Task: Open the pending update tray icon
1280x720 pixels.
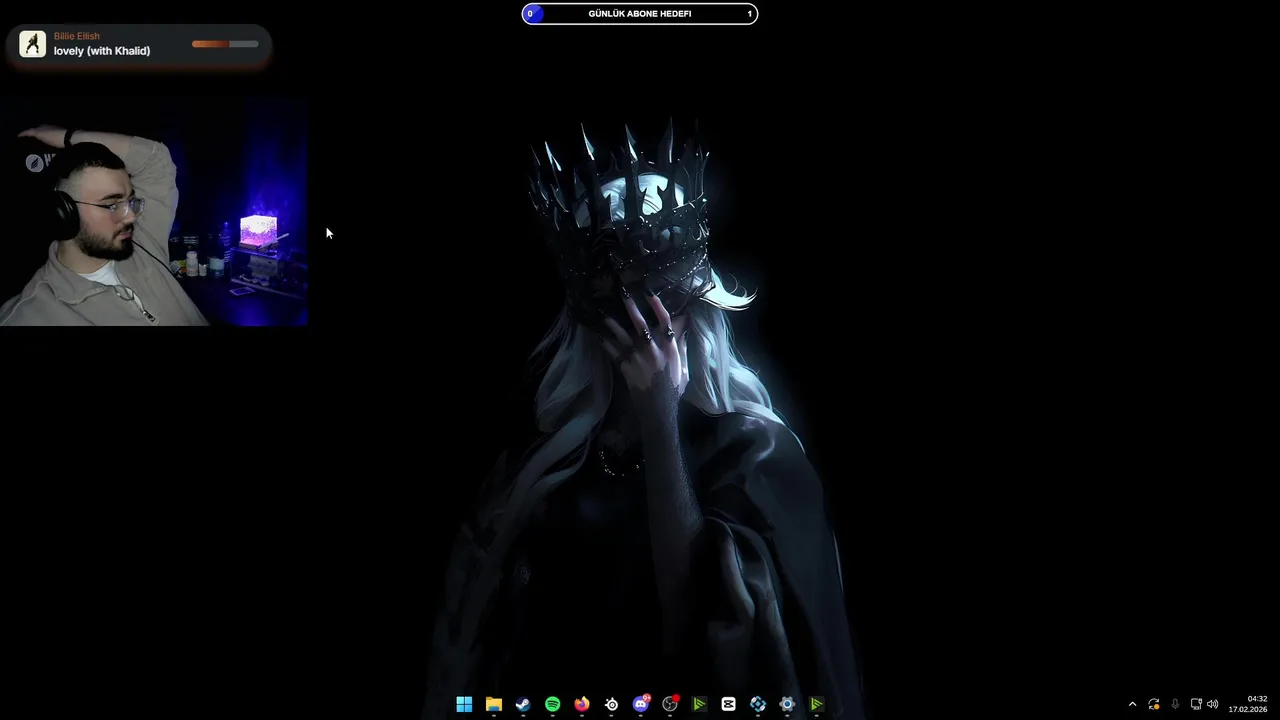Action: [1154, 704]
